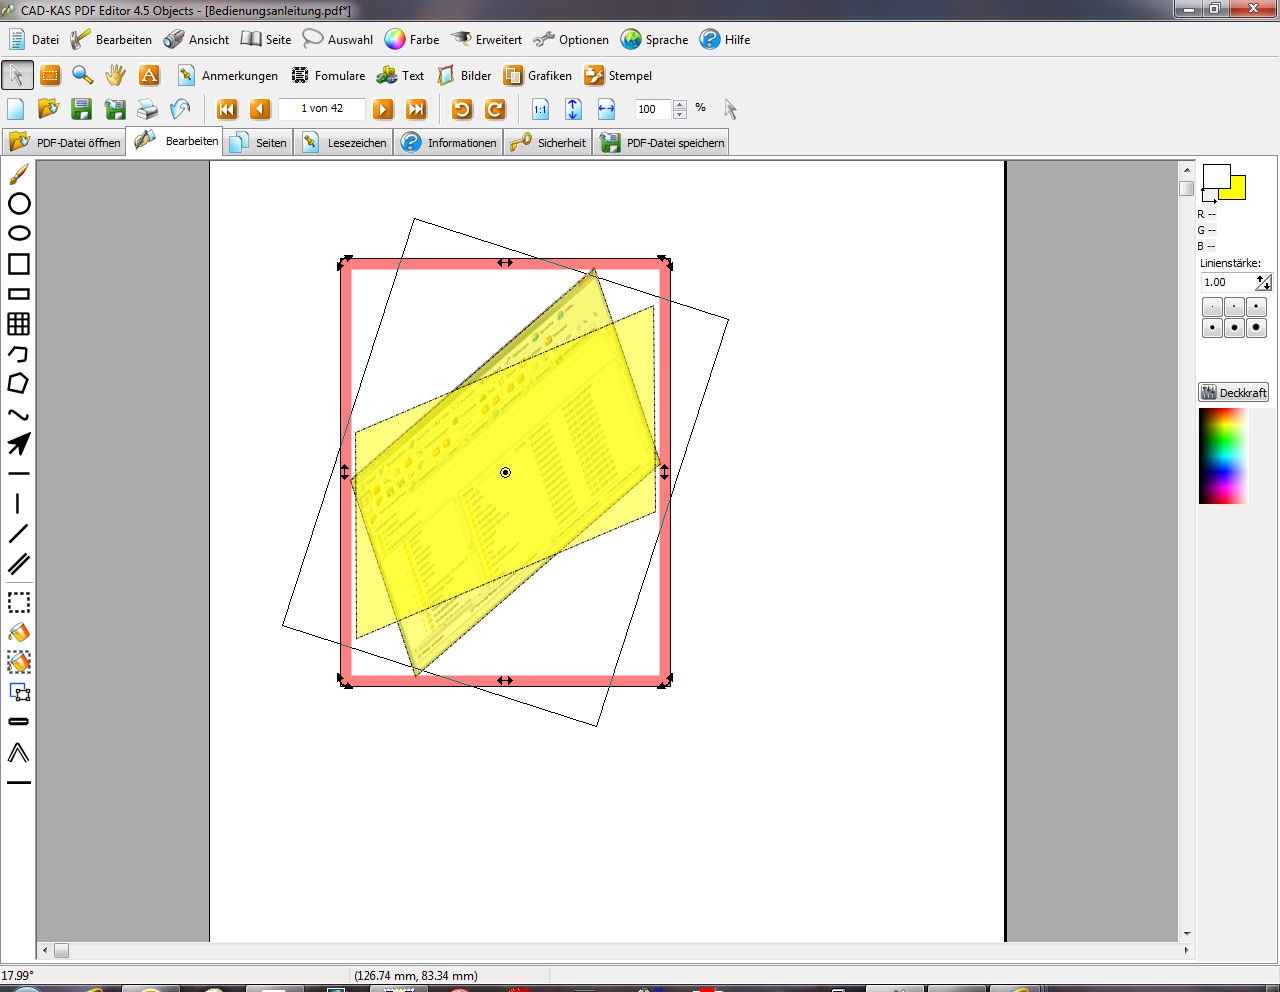The height and width of the screenshot is (992, 1280).
Task: Choose the grid/table drawing tool
Action: (18, 324)
